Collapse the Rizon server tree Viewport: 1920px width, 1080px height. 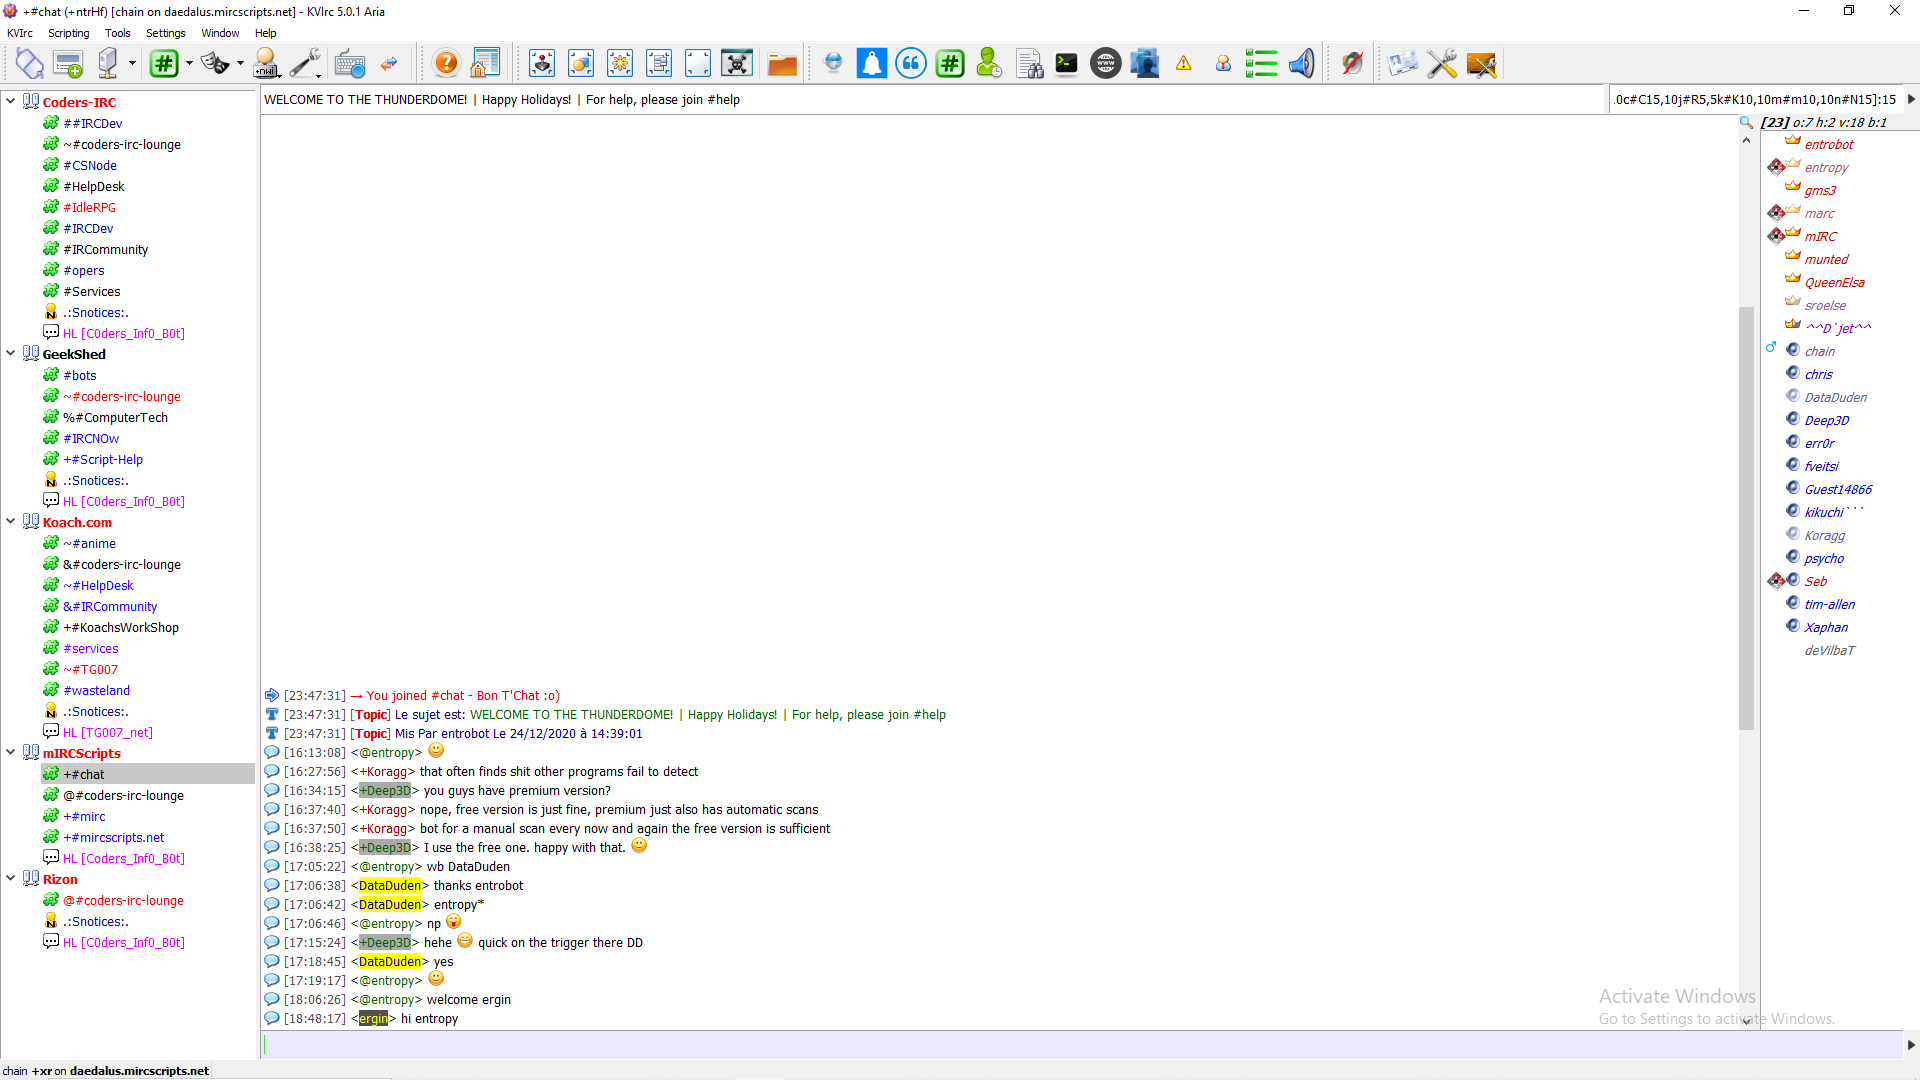pyautogui.click(x=11, y=878)
